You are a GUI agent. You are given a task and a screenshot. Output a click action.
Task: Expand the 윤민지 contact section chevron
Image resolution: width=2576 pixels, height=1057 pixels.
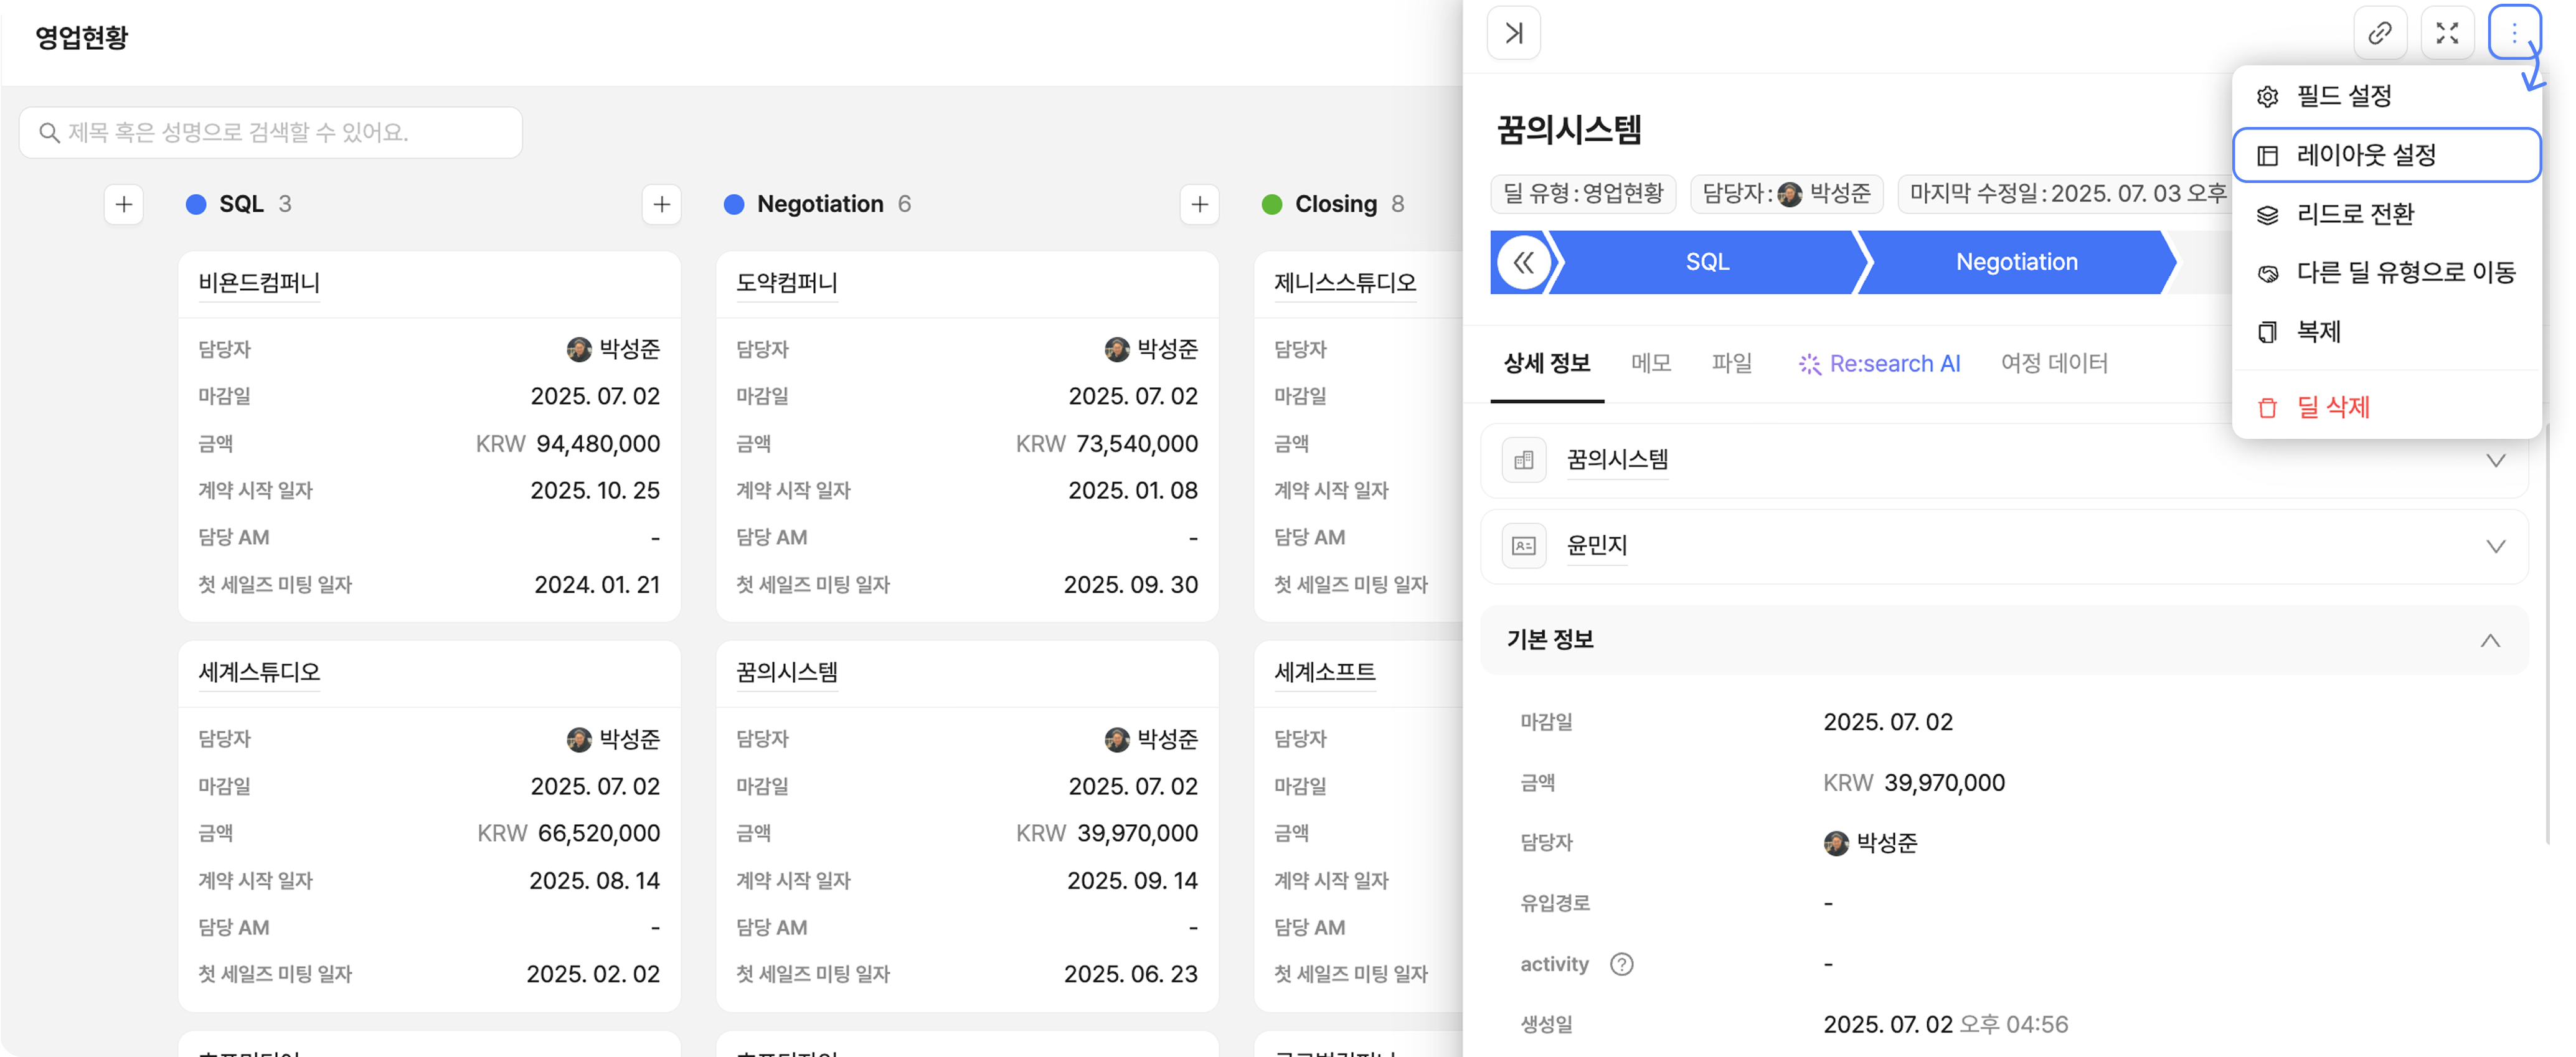pos(2495,546)
